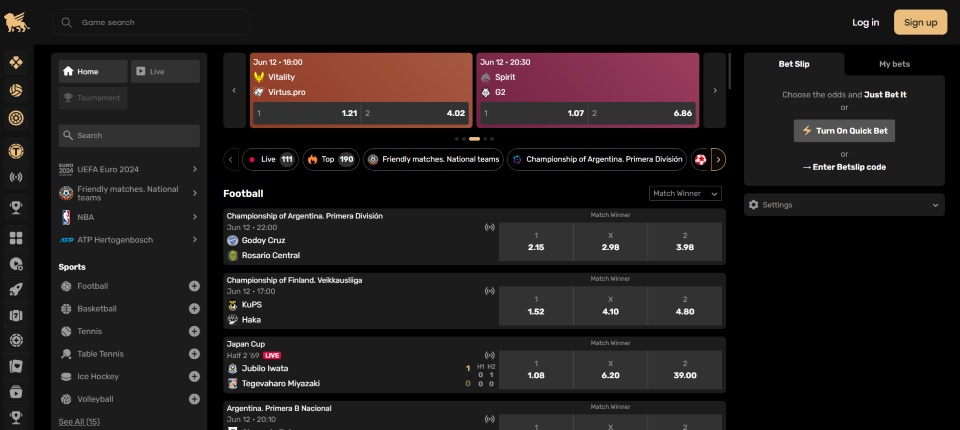Click the Ice Hockey puck icon

coord(66,377)
